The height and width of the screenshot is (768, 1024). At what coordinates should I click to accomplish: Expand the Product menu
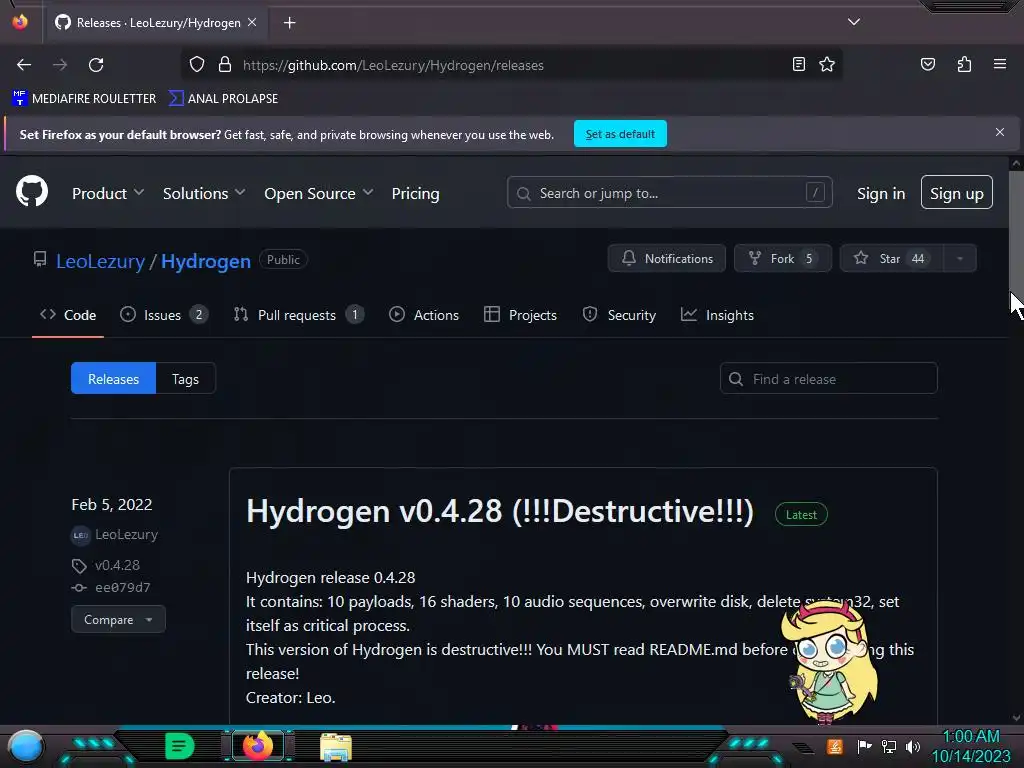point(108,193)
